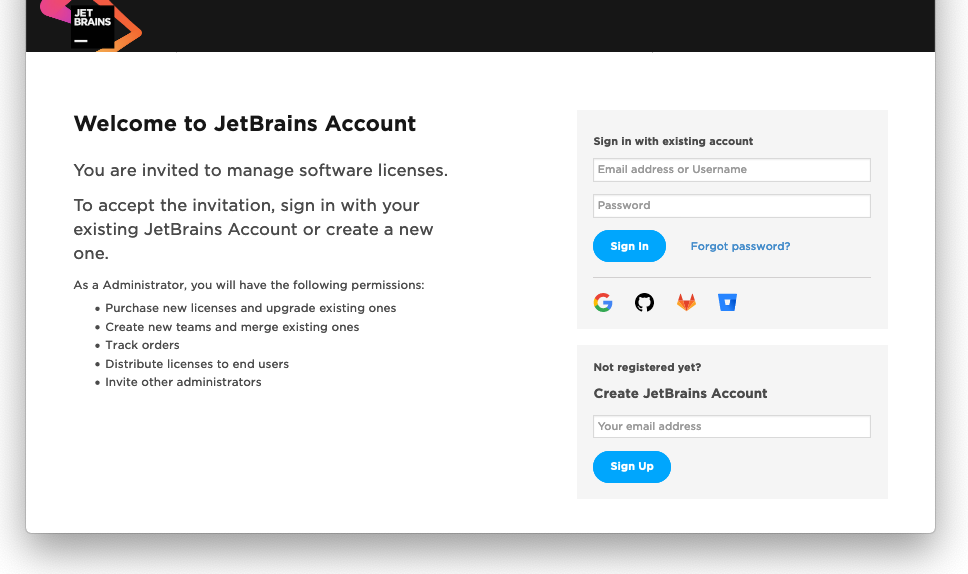Screen dimensions: 968x574
Task: Sign in with the Google icon
Action: click(603, 302)
